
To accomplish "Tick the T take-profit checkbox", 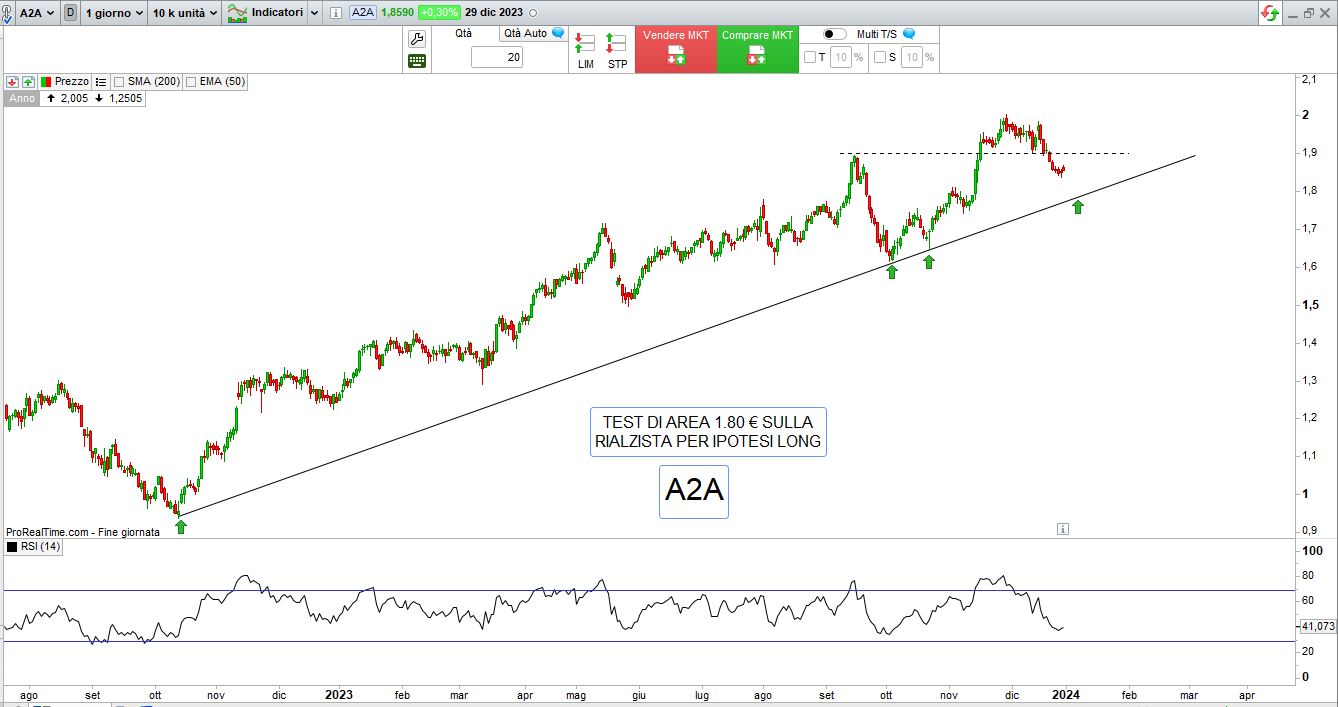I will [x=809, y=58].
